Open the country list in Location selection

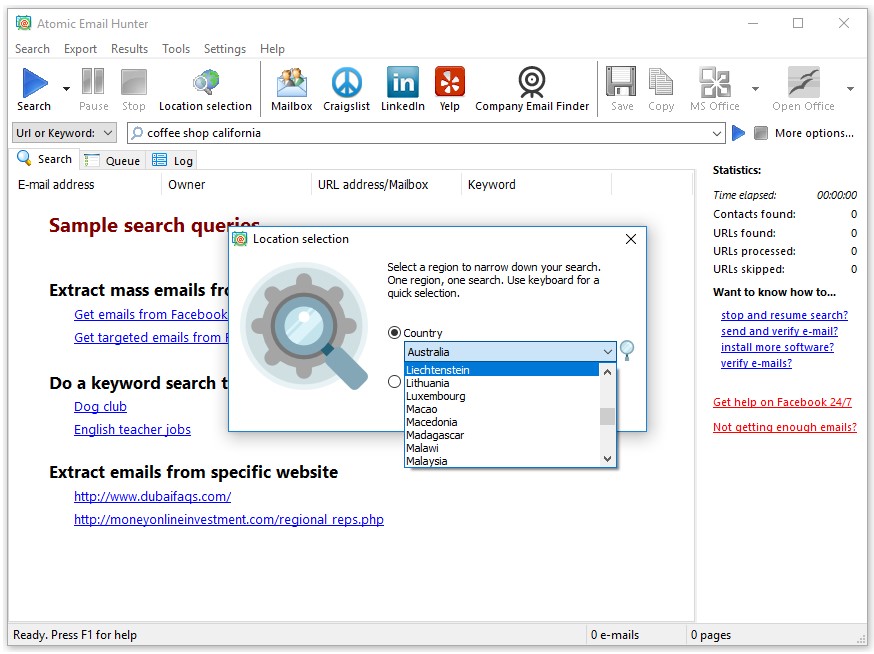pyautogui.click(x=608, y=352)
